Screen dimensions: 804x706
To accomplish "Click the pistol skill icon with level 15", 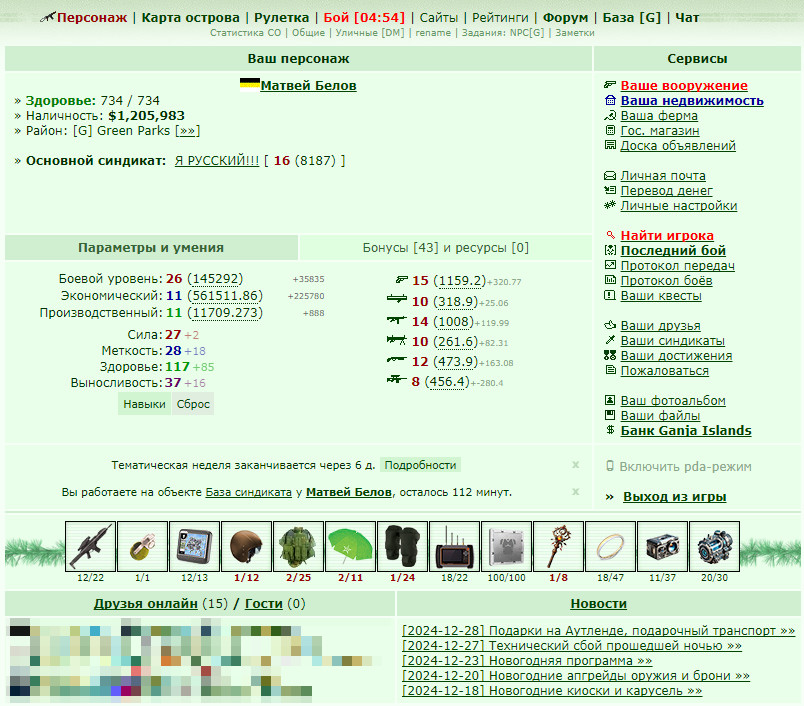I will coord(401,280).
